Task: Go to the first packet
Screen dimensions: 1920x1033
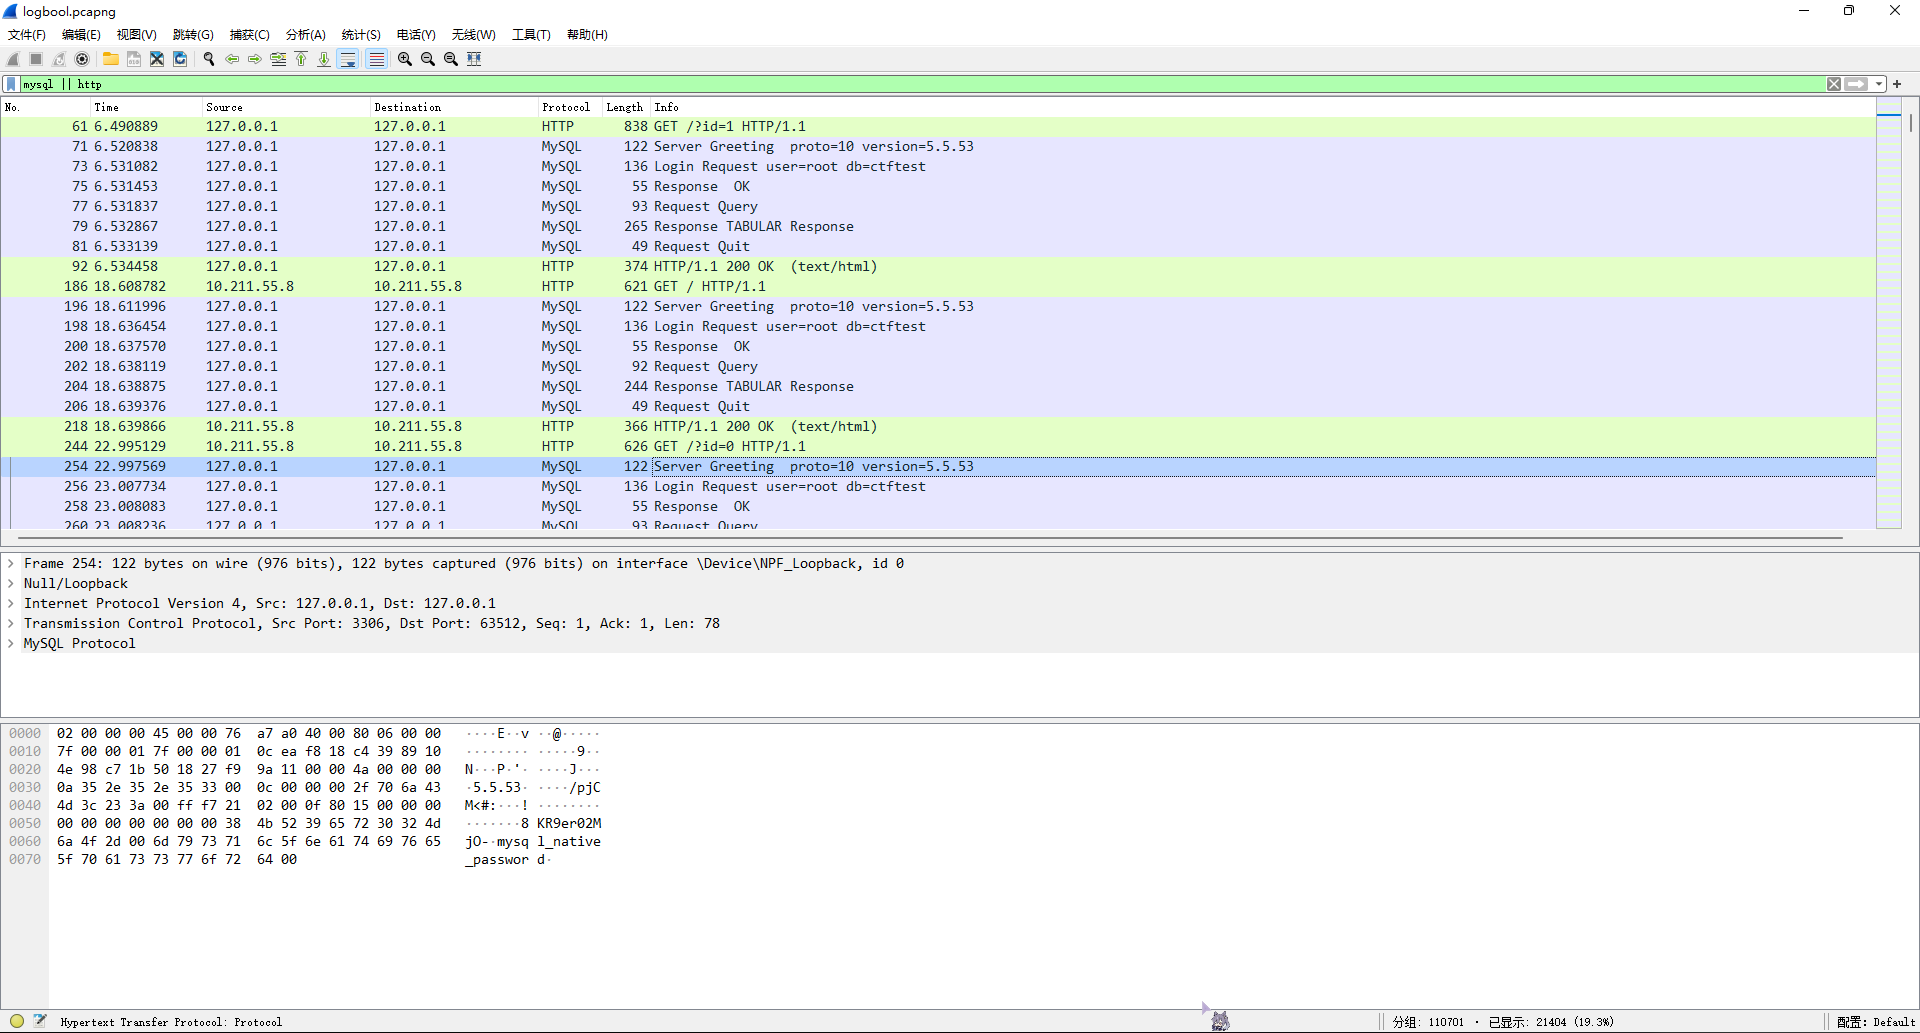Action: pos(301,59)
